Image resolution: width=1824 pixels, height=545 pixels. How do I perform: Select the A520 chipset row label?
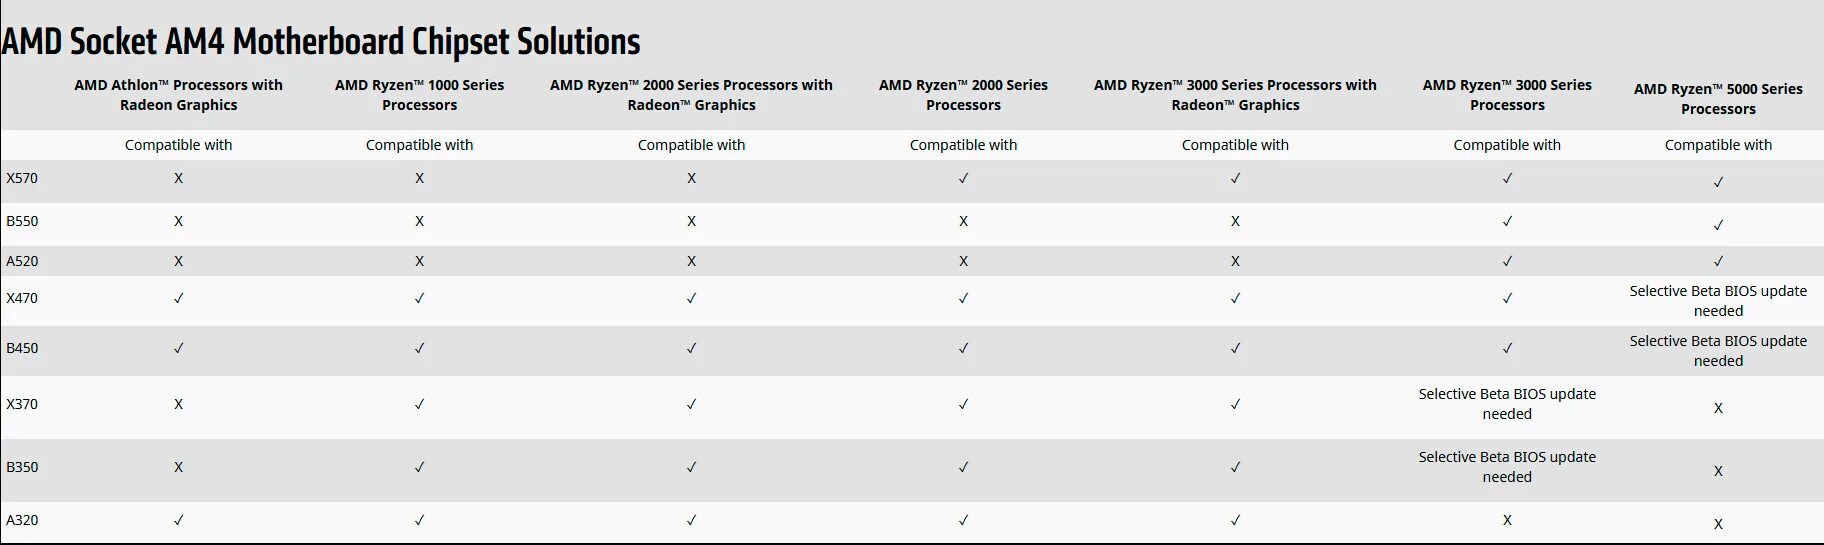coord(22,261)
